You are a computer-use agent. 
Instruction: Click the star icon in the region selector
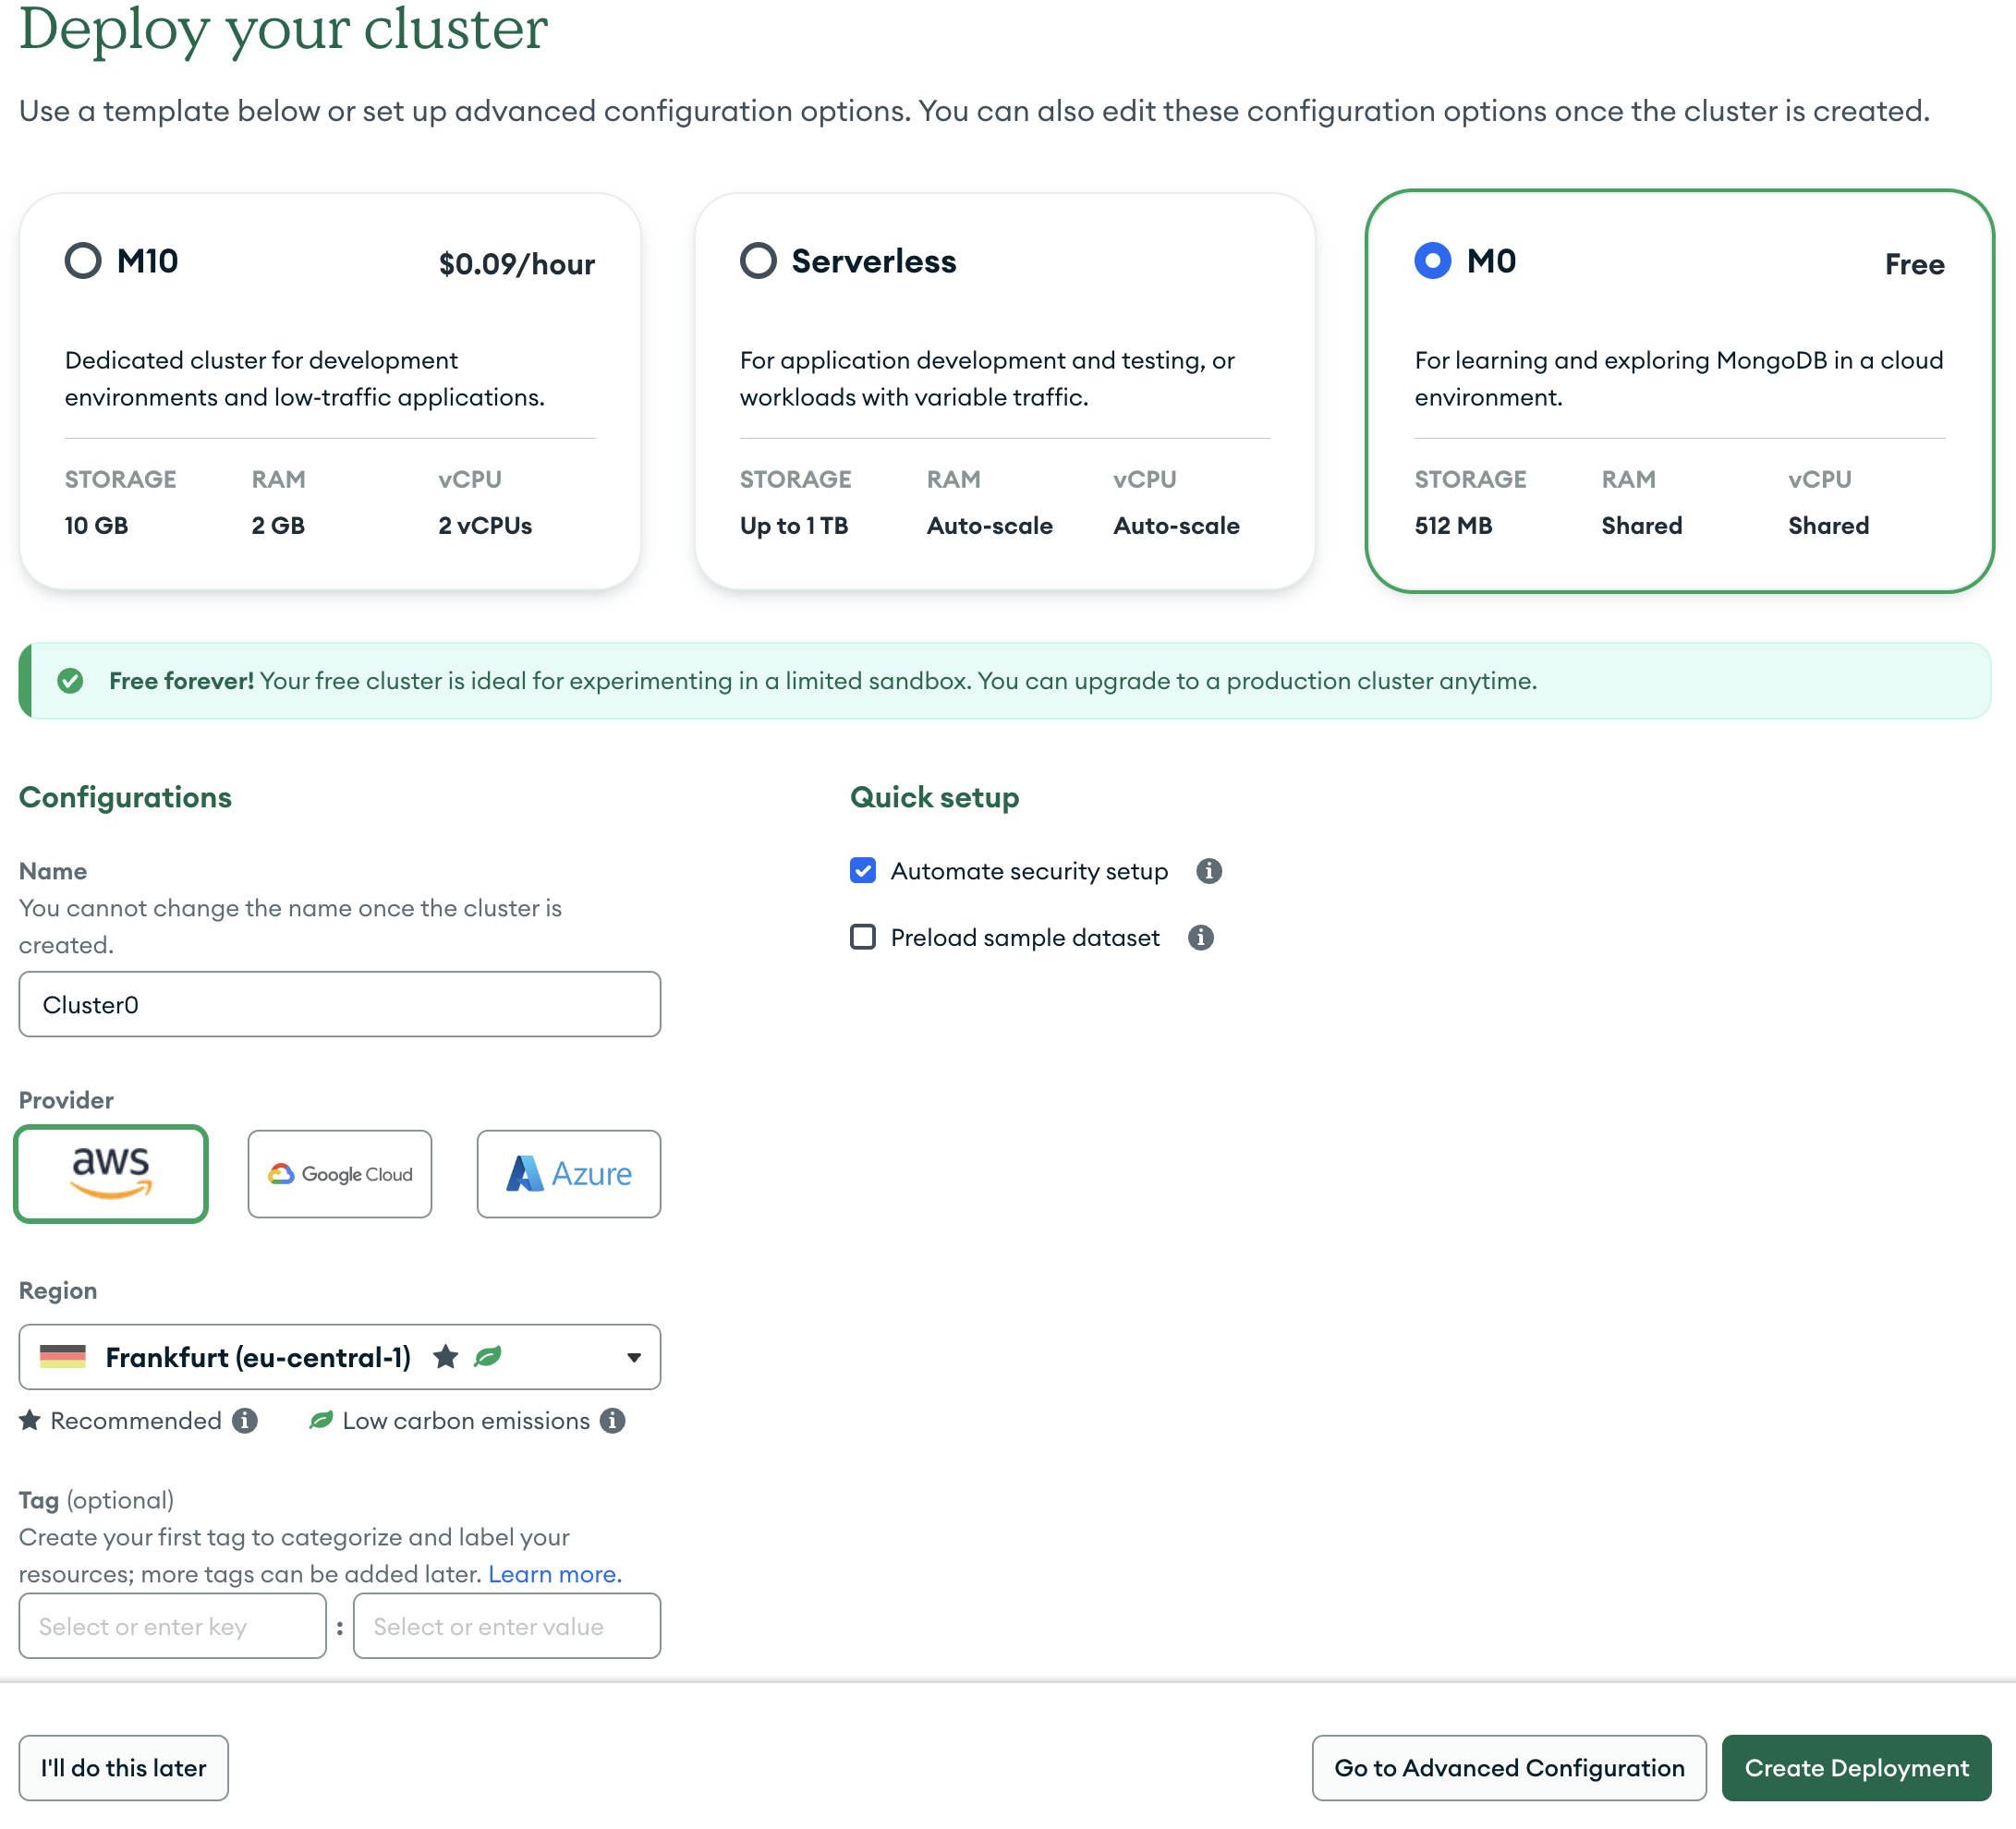(446, 1357)
